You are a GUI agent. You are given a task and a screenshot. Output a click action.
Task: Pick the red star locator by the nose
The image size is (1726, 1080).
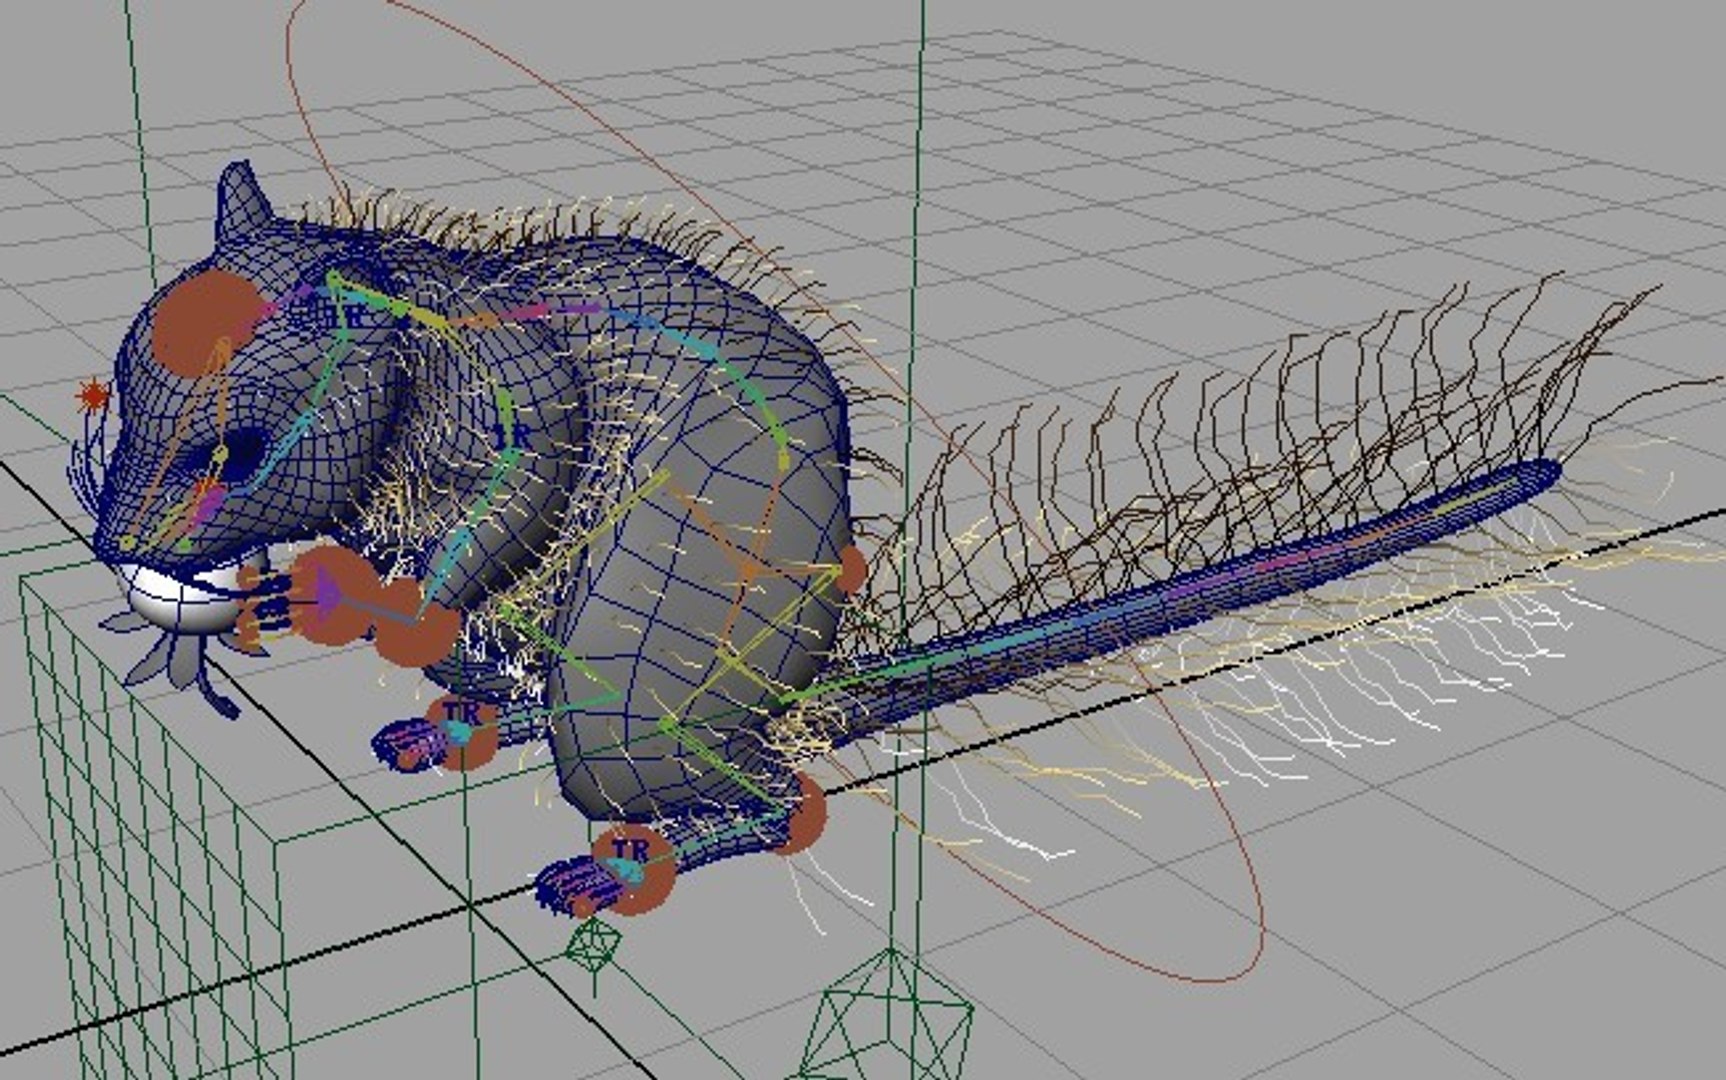pyautogui.click(x=93, y=396)
